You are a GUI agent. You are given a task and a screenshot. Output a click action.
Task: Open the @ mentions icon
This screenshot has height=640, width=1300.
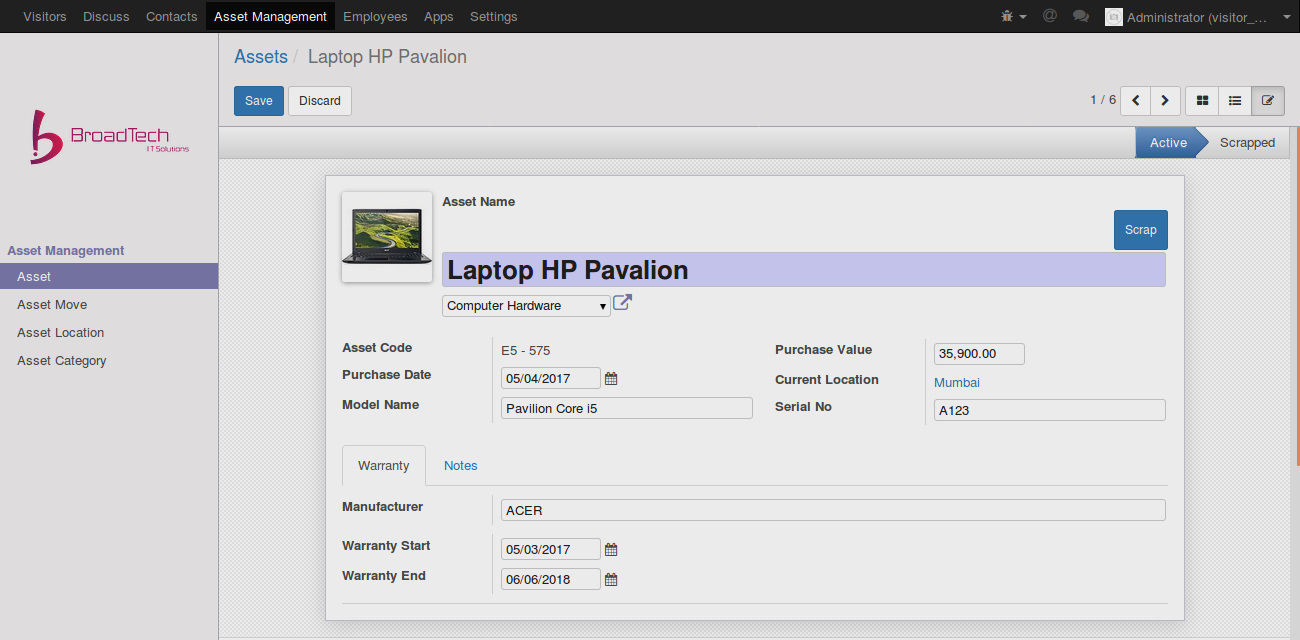coord(1050,16)
